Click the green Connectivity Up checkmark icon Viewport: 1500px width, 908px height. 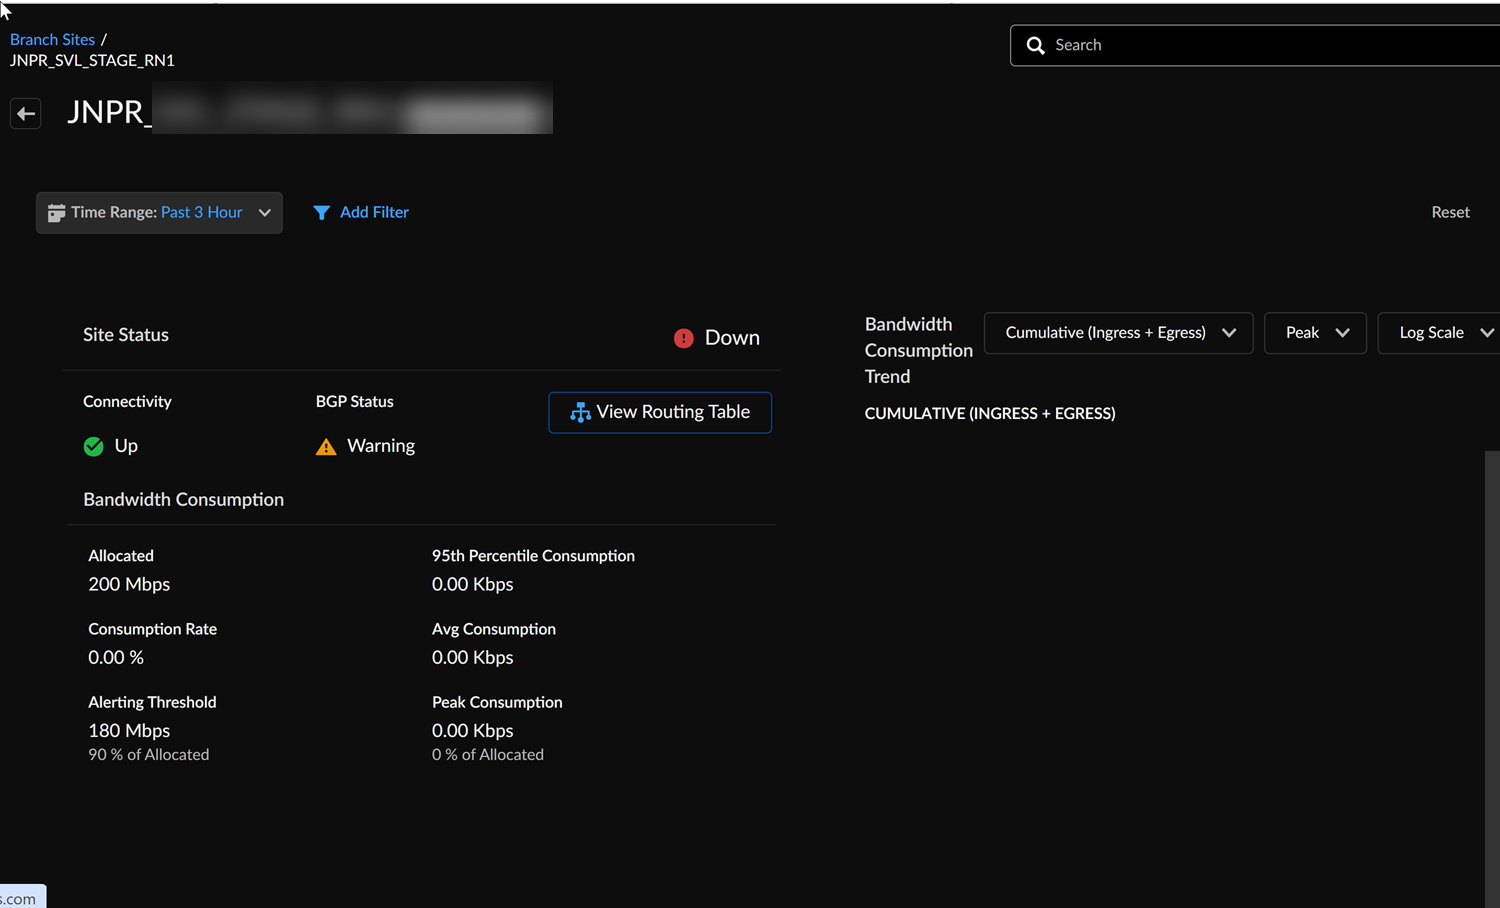click(94, 446)
